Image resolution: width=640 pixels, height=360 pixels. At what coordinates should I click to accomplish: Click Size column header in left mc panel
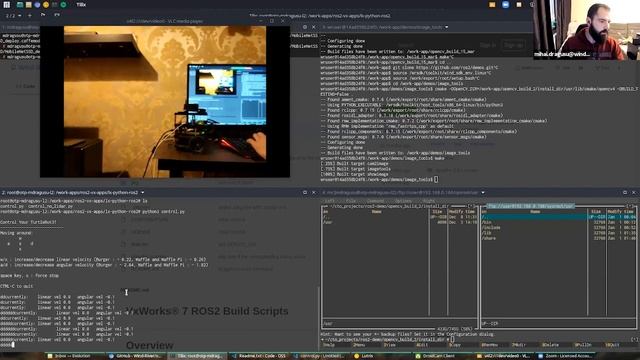point(438,212)
